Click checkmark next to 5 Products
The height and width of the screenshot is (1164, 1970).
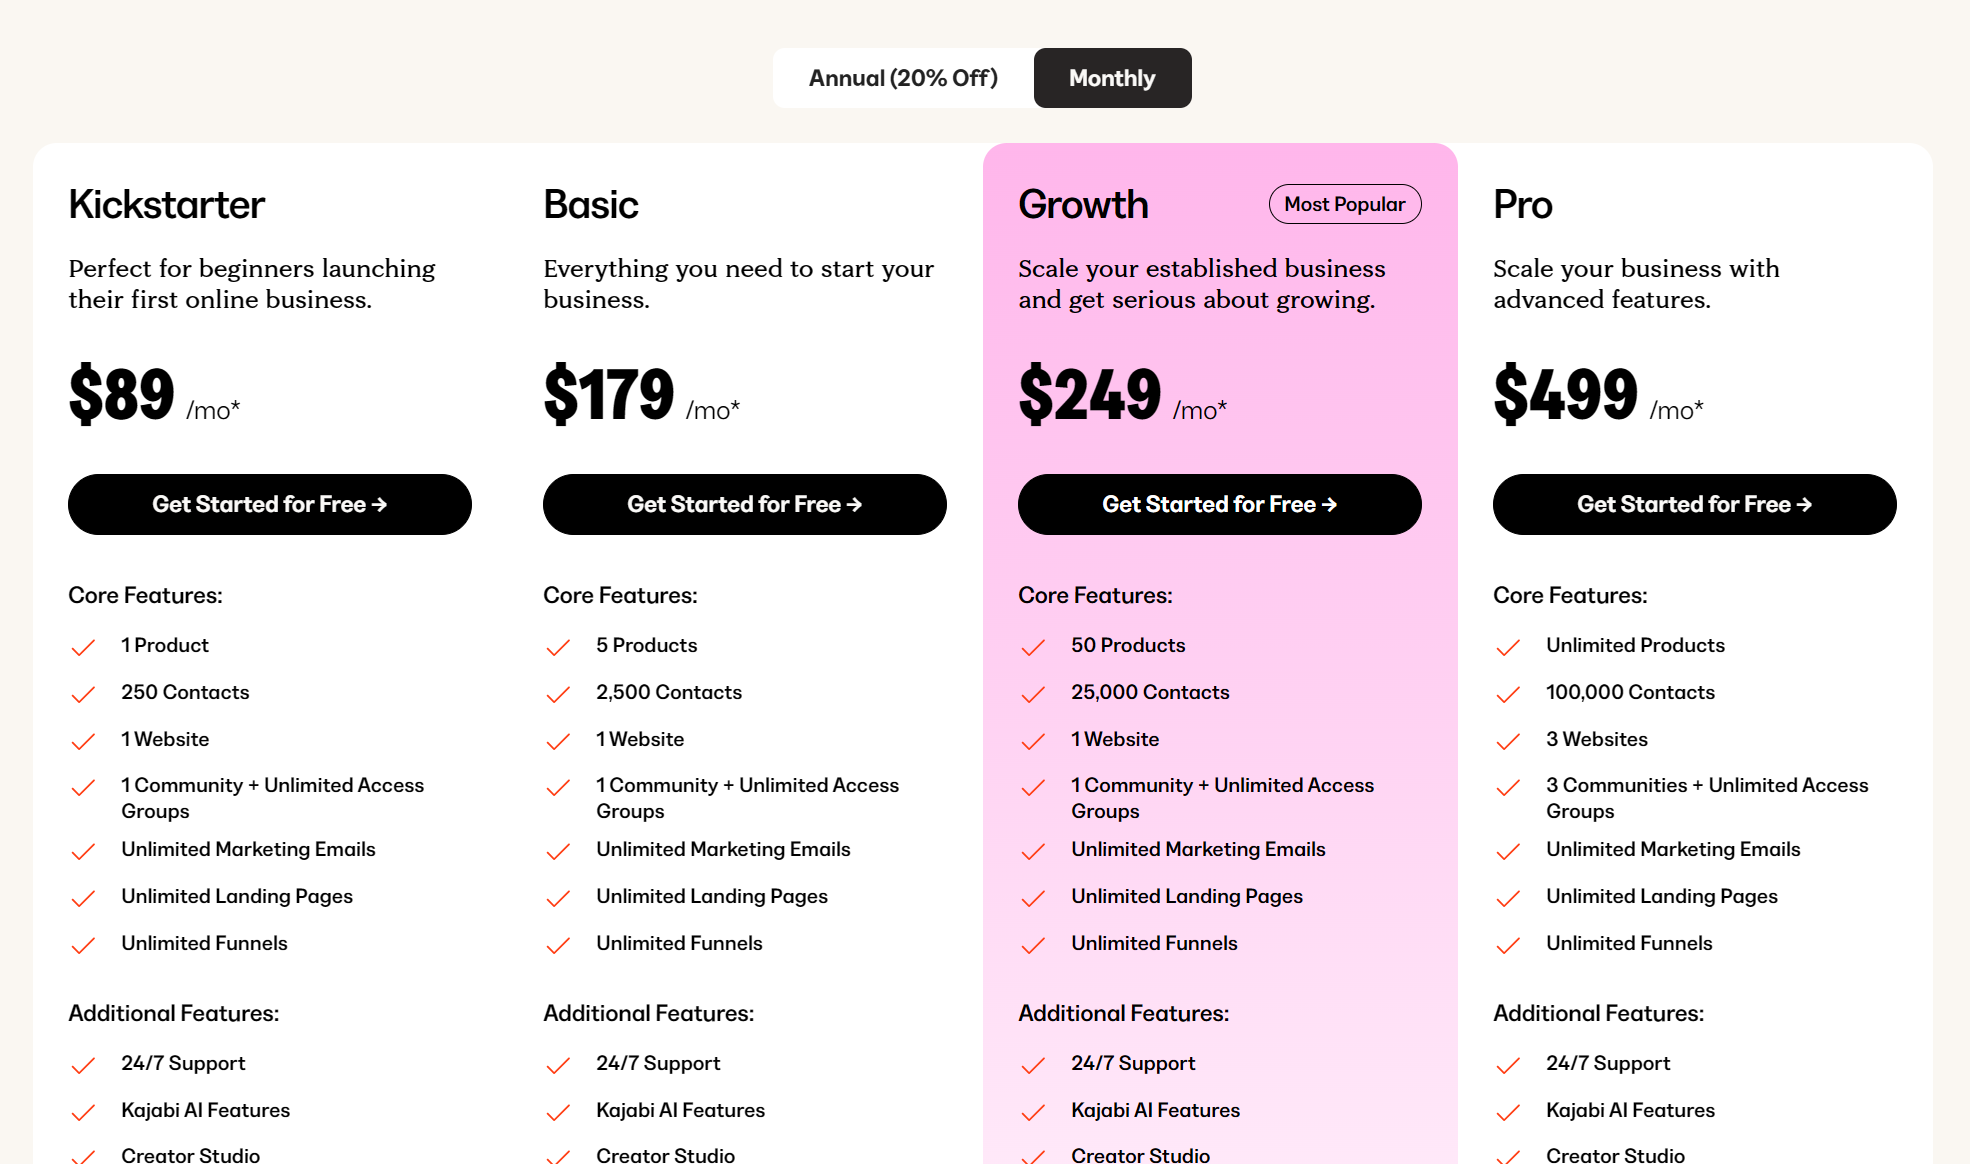559,647
